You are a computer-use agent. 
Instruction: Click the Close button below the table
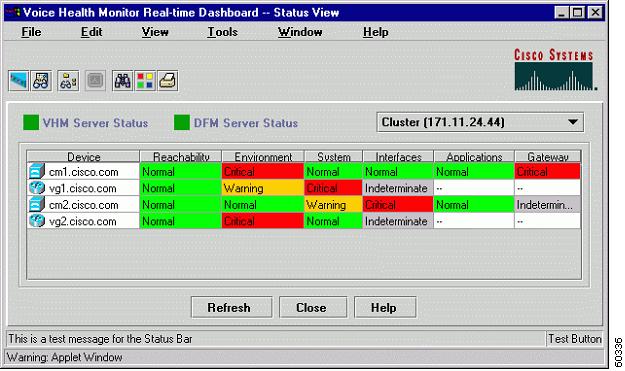(313, 307)
